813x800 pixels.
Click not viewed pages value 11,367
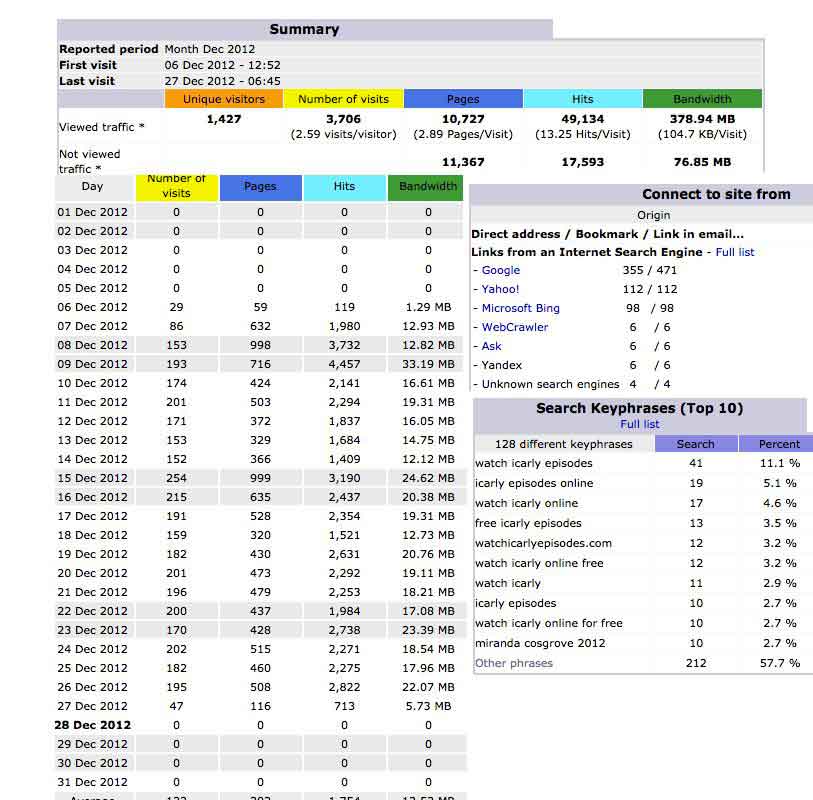coord(463,162)
